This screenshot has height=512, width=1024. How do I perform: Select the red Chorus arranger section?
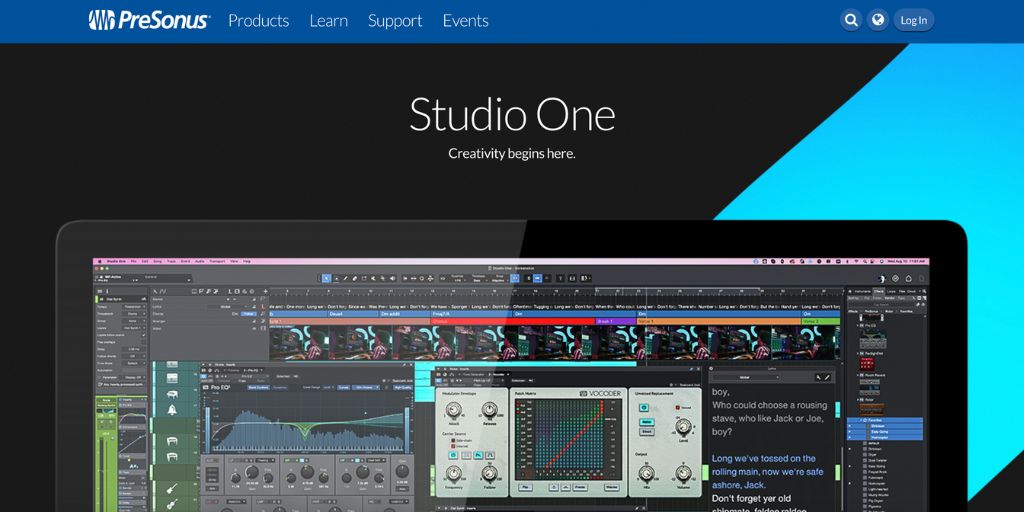(x=513, y=321)
